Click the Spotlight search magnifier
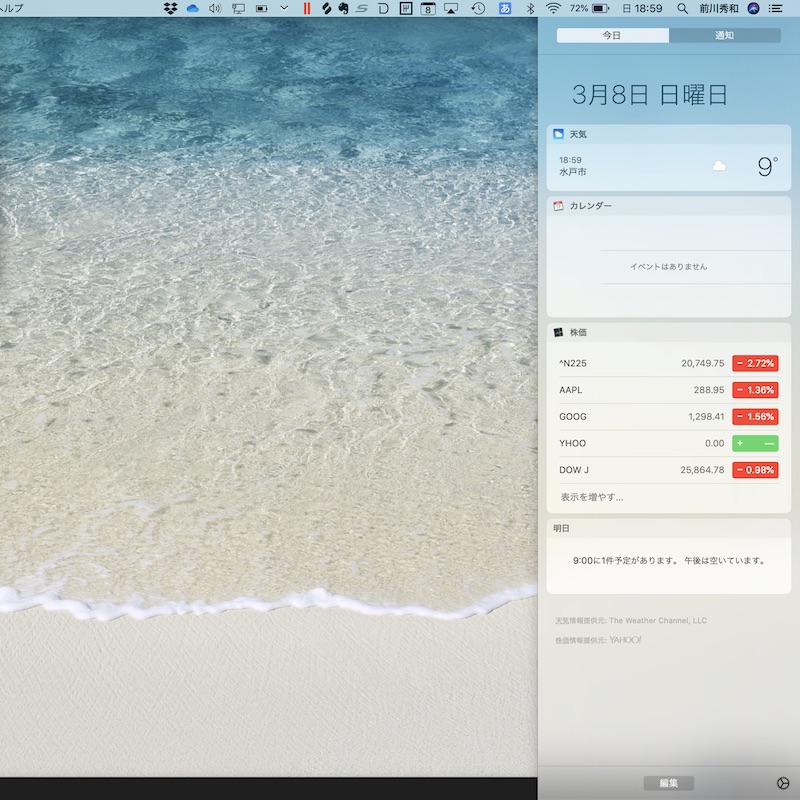This screenshot has width=800, height=800. (x=683, y=8)
